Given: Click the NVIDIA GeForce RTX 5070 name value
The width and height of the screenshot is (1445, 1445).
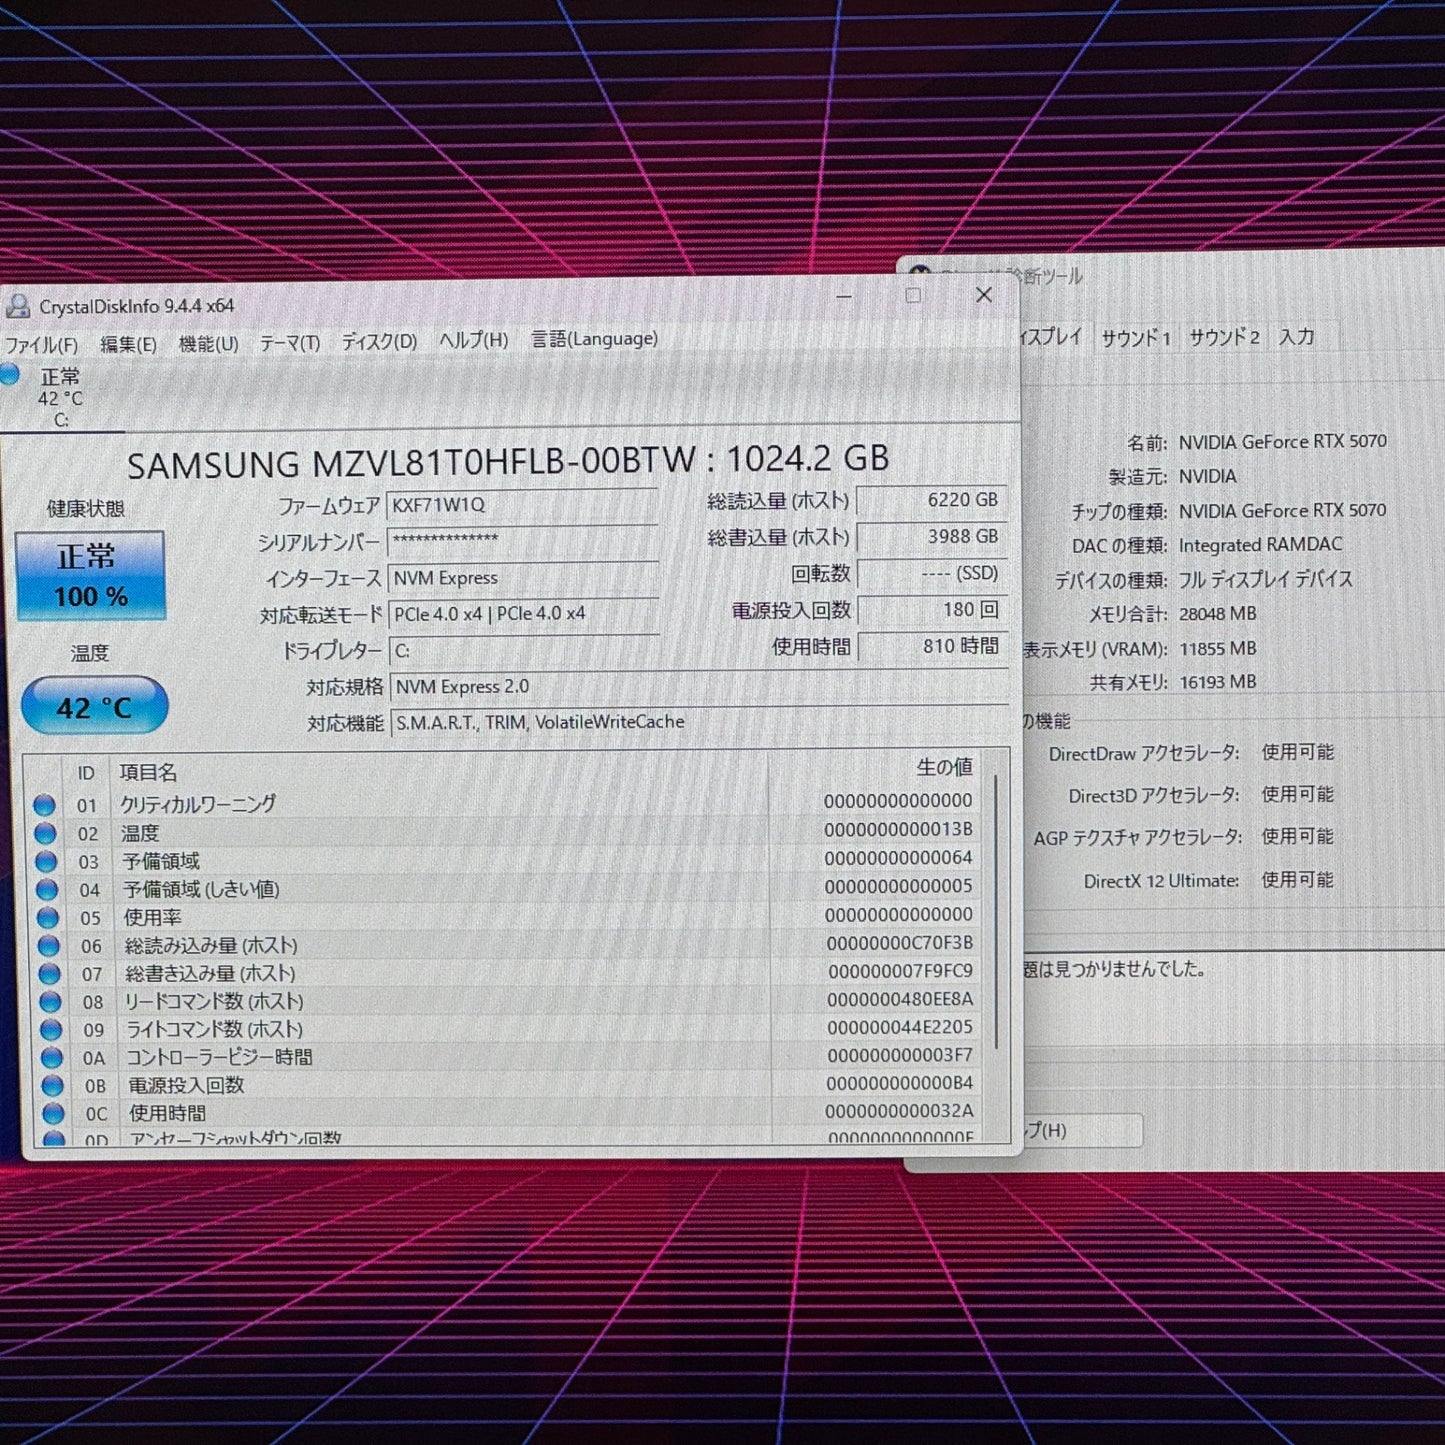Looking at the screenshot, I should click(1282, 441).
